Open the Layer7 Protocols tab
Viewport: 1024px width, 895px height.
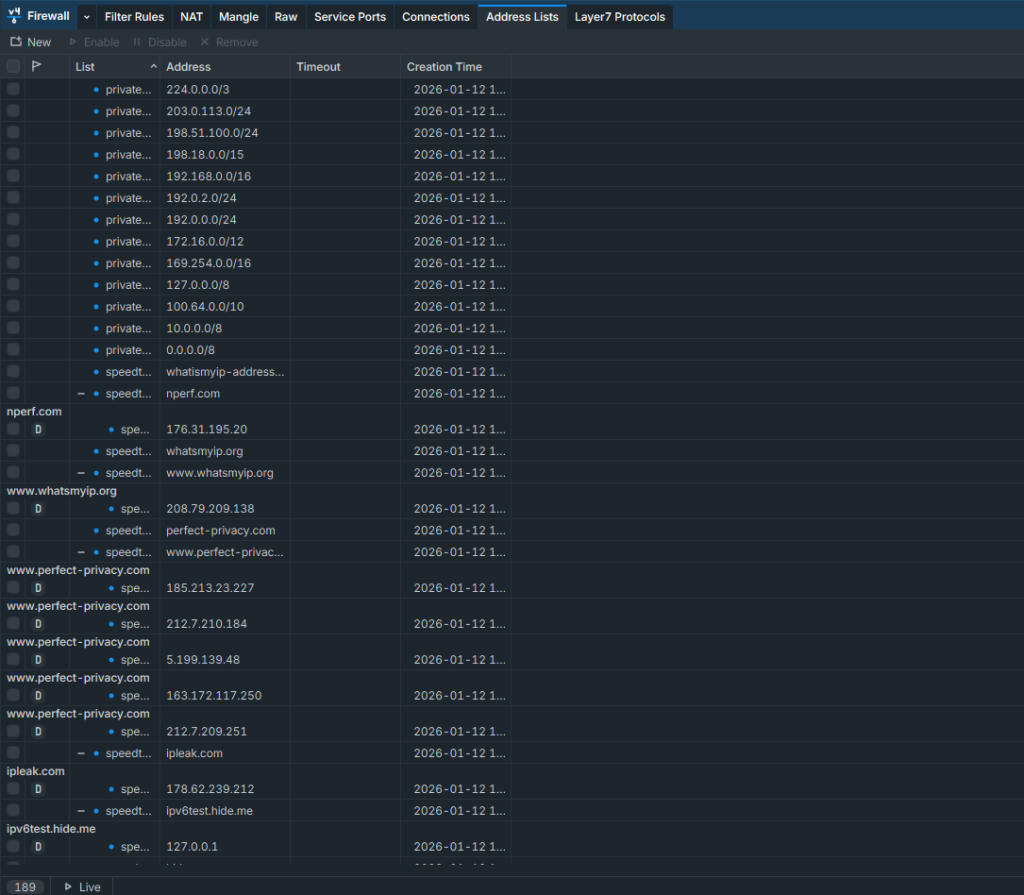(x=619, y=16)
